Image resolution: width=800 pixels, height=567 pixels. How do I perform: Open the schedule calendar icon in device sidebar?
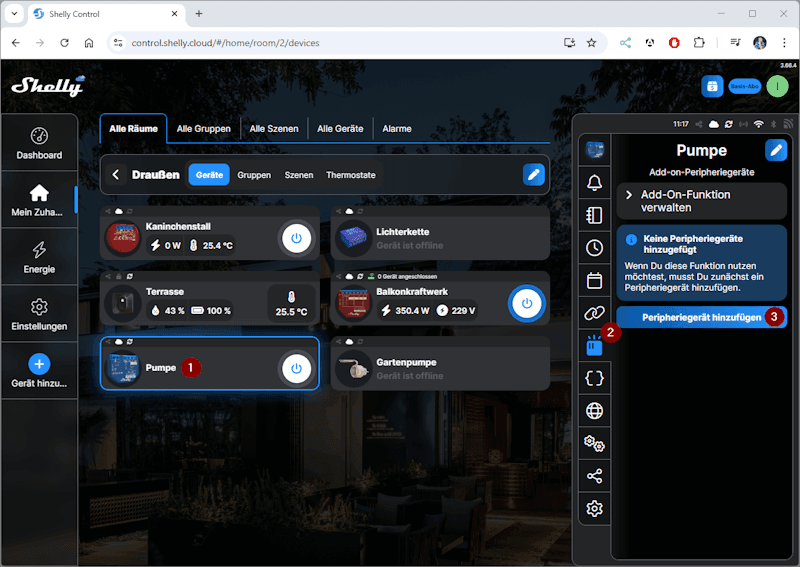(x=595, y=280)
